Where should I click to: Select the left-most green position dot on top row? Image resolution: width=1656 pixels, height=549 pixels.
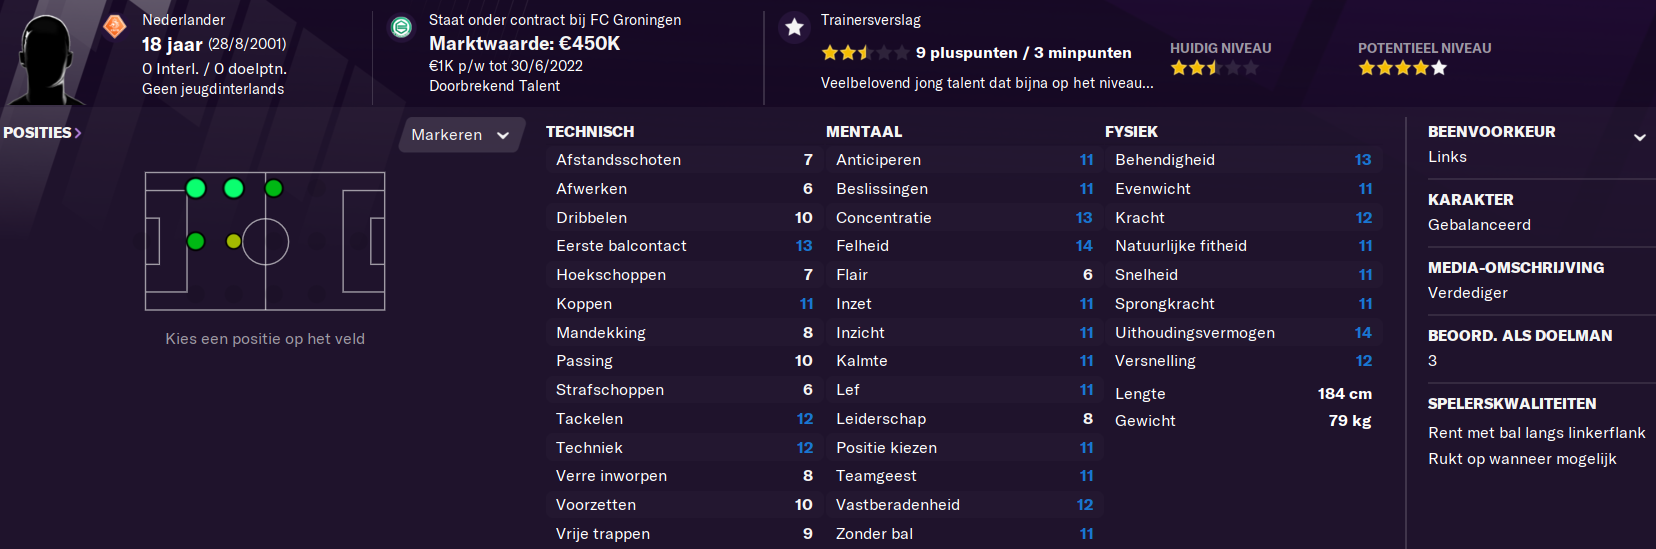(196, 188)
